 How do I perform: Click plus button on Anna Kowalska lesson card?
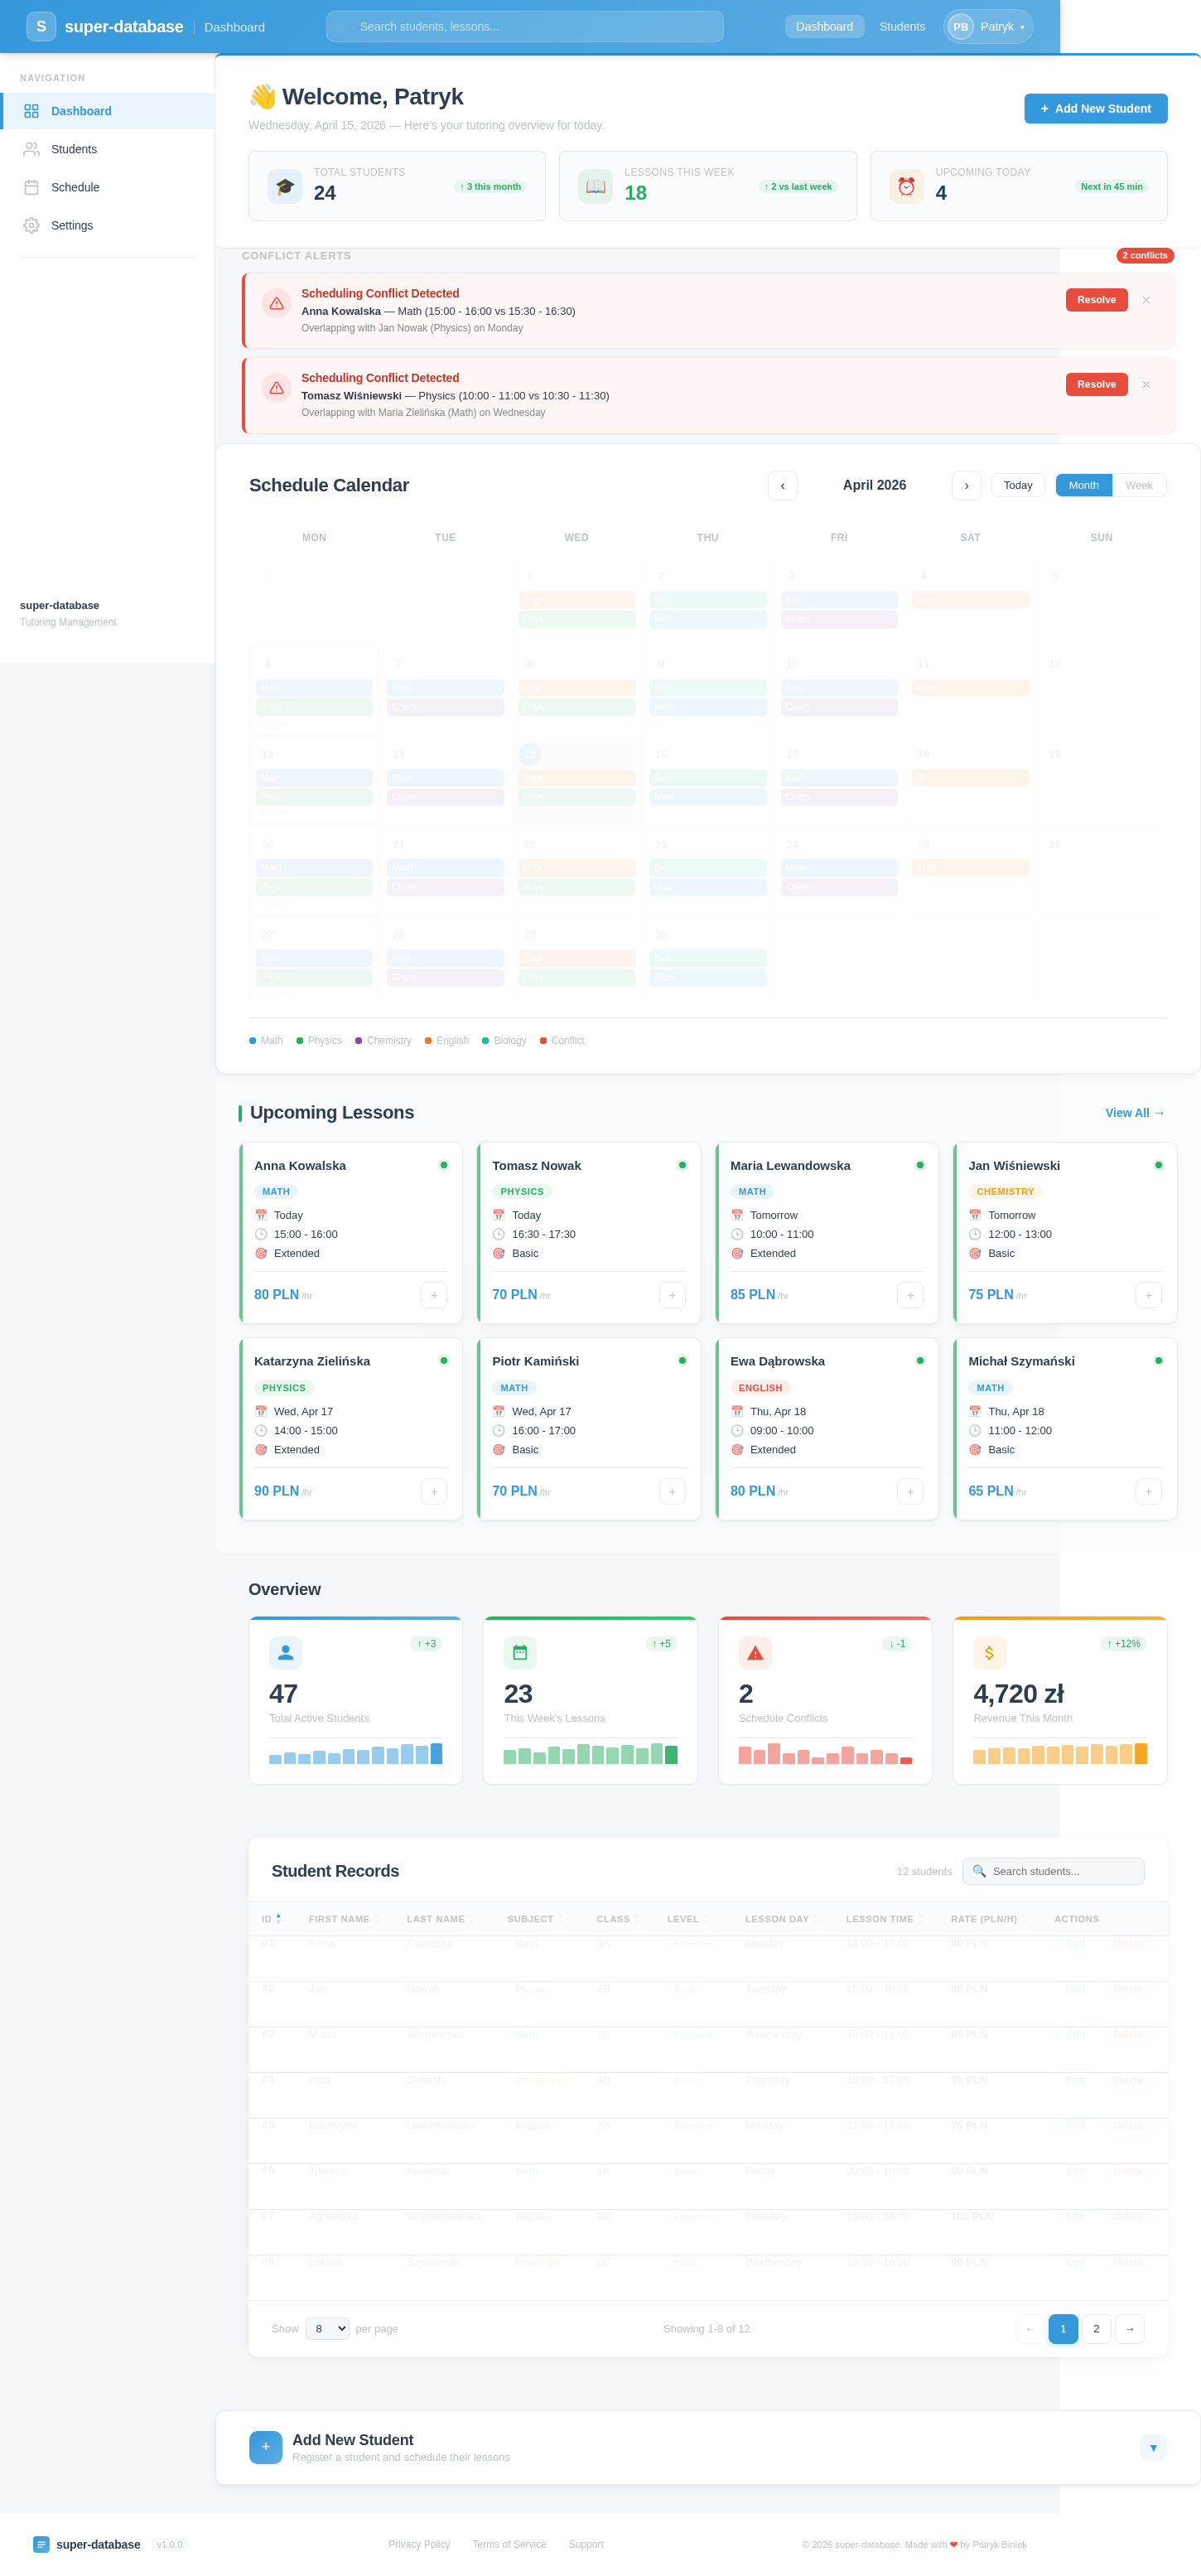[x=434, y=1295]
